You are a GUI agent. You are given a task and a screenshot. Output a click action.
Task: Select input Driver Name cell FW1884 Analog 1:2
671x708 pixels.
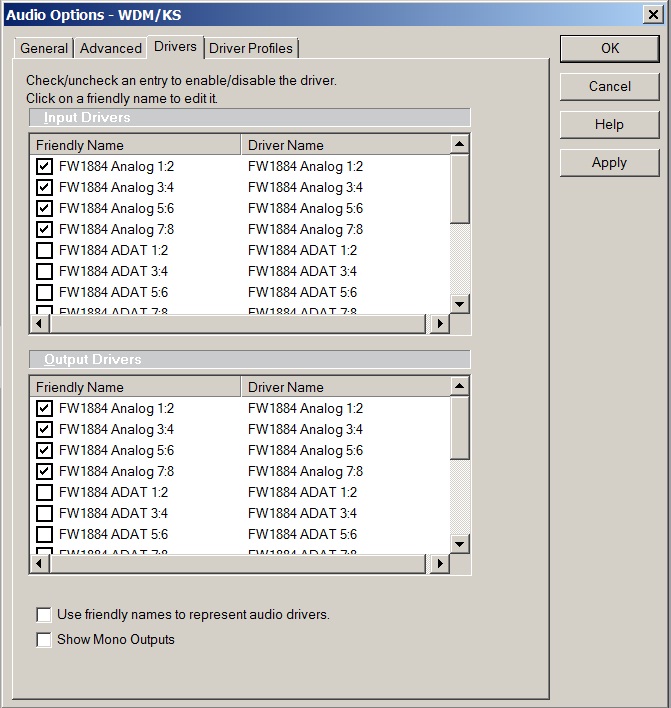pyautogui.click(x=305, y=166)
